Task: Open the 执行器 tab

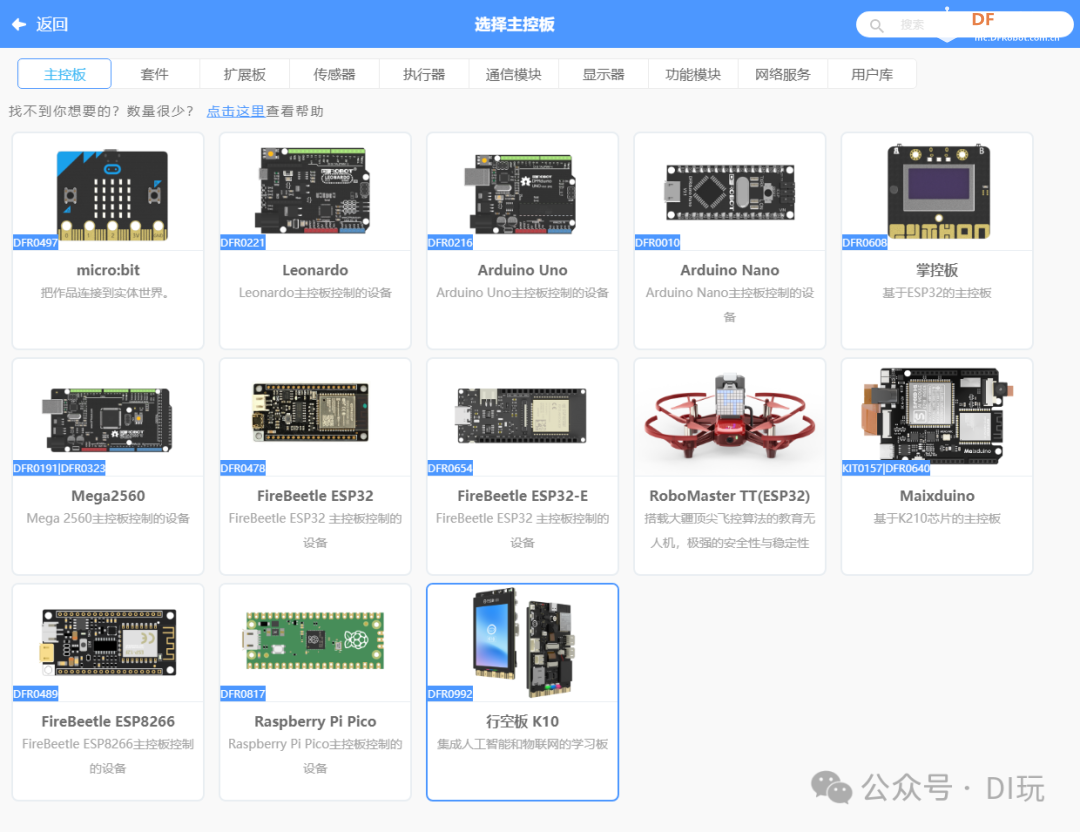Action: click(424, 74)
